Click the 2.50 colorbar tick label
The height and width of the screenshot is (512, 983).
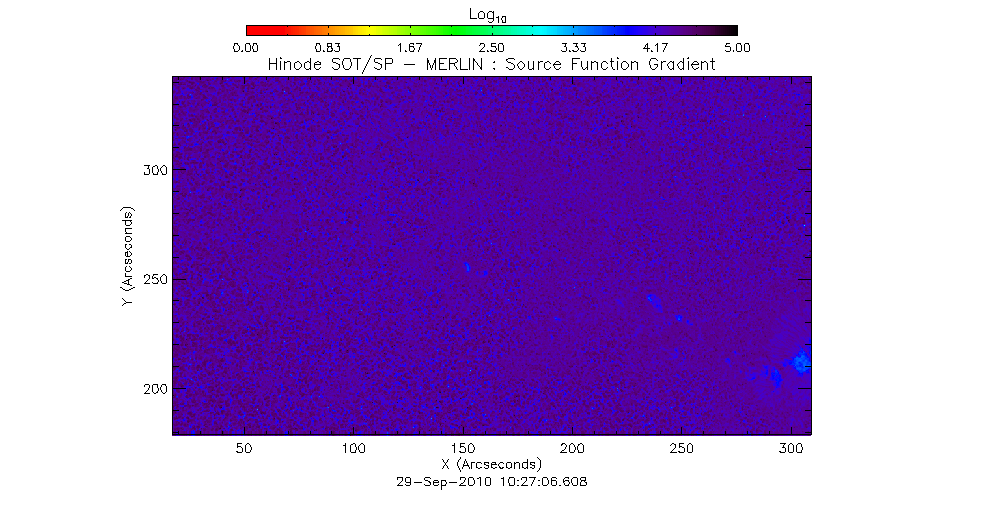coord(491,47)
